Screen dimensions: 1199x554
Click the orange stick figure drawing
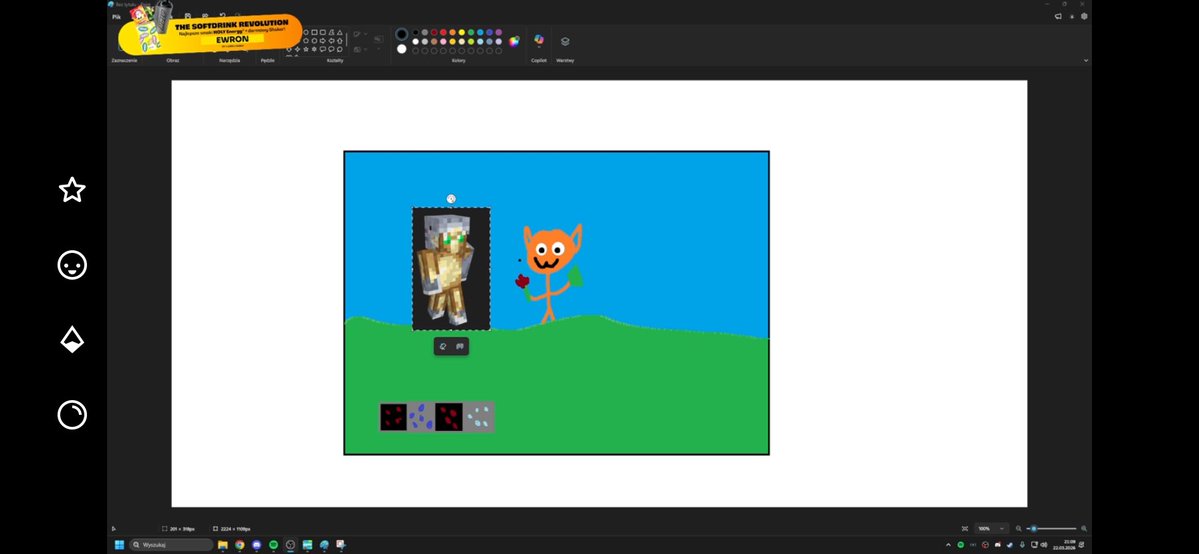551,272
